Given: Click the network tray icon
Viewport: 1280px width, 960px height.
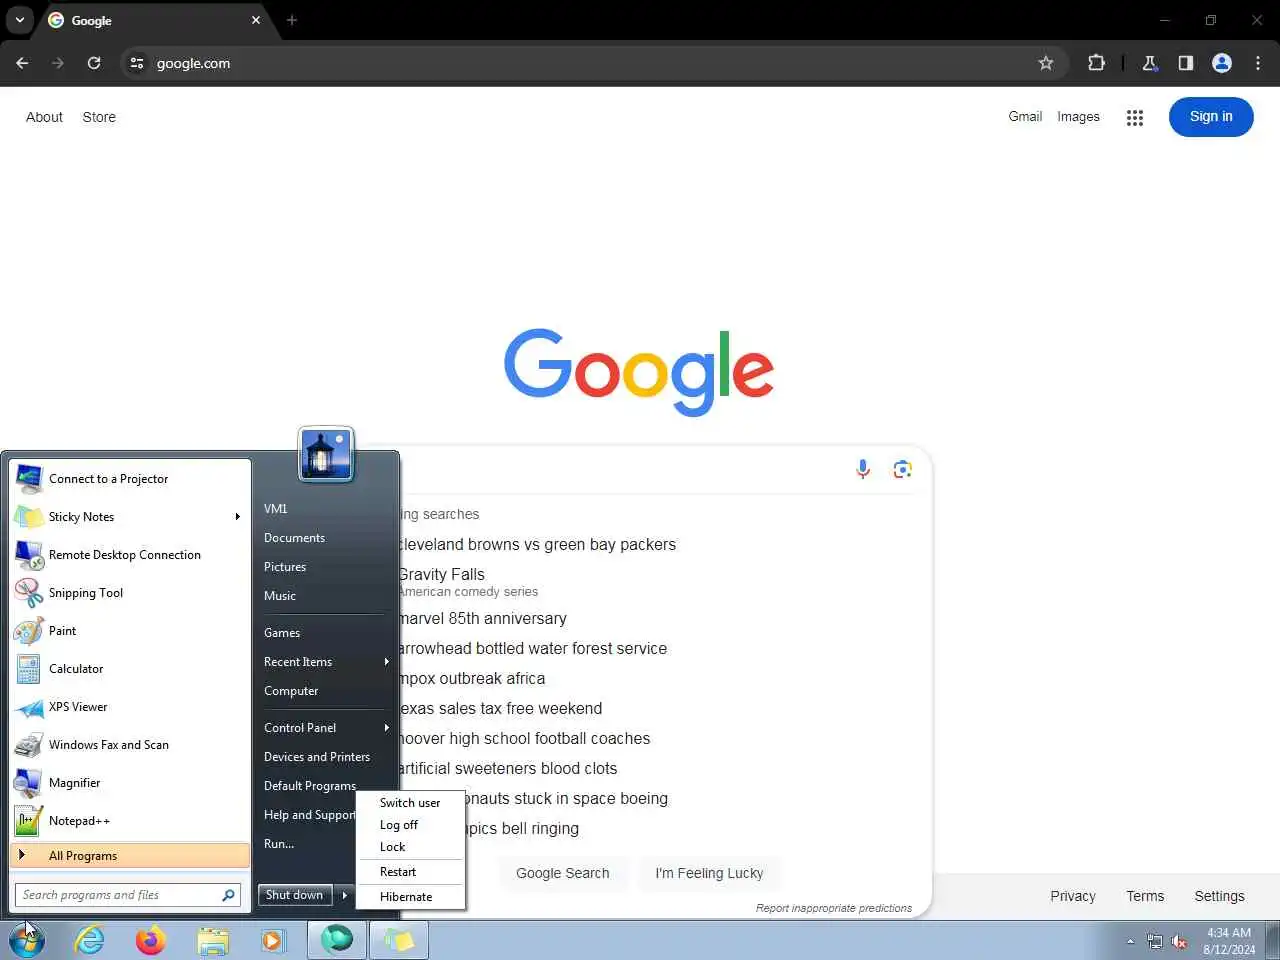Looking at the screenshot, I should [x=1155, y=941].
